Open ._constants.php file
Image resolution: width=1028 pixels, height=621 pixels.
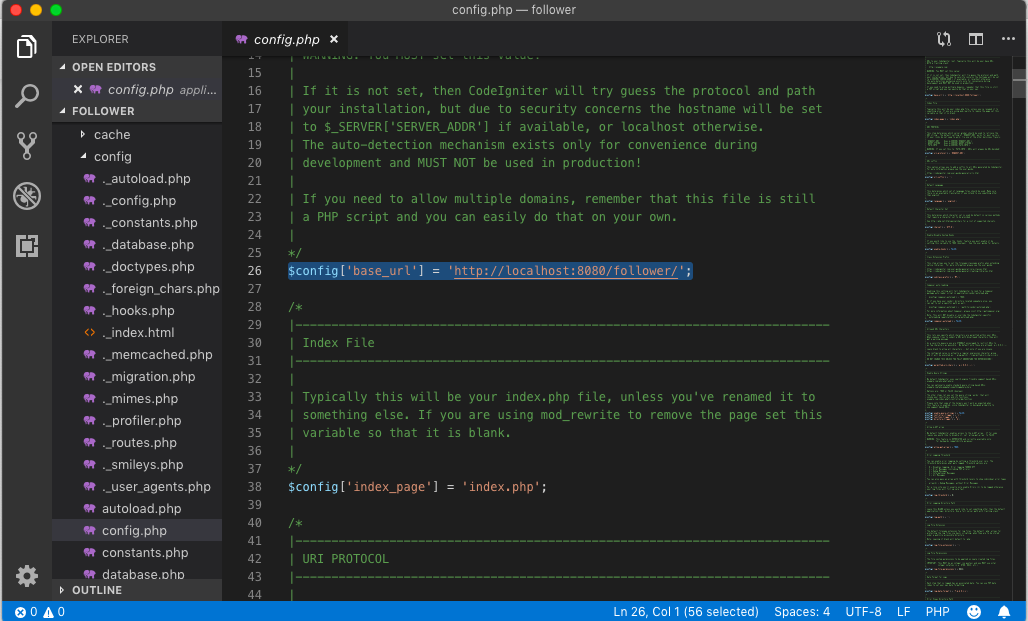click(x=149, y=222)
